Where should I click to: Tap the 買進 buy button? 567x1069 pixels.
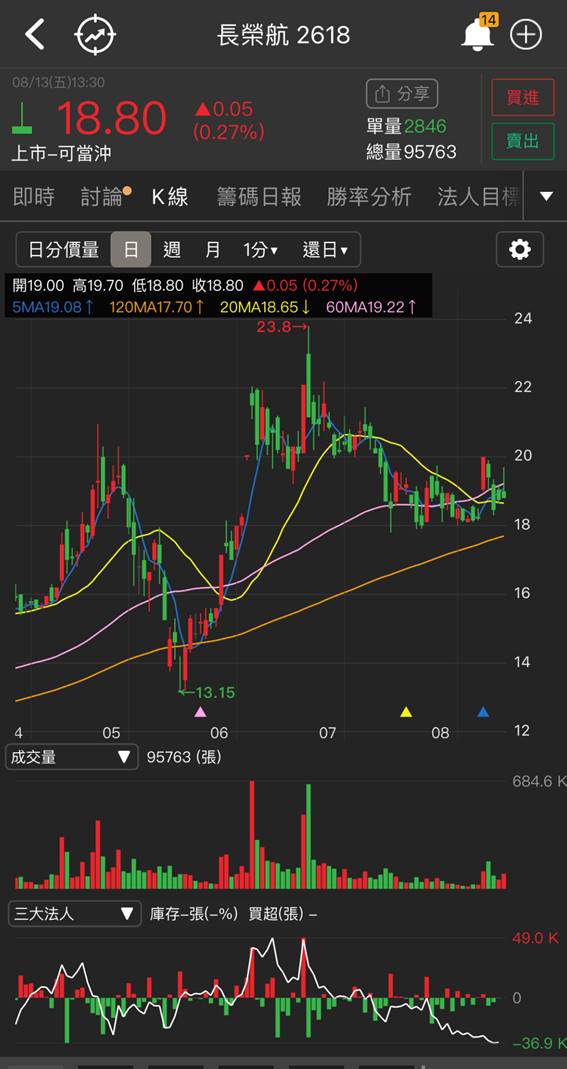point(523,97)
